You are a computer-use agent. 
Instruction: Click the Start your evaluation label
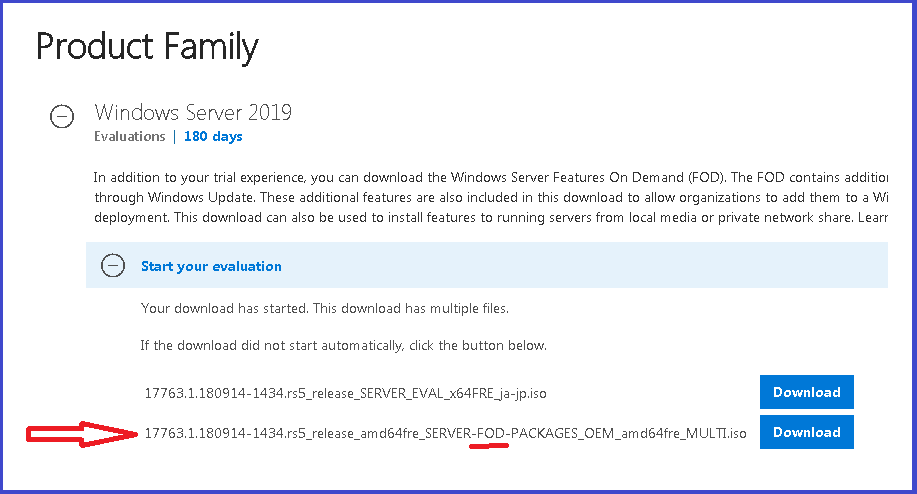tap(211, 267)
